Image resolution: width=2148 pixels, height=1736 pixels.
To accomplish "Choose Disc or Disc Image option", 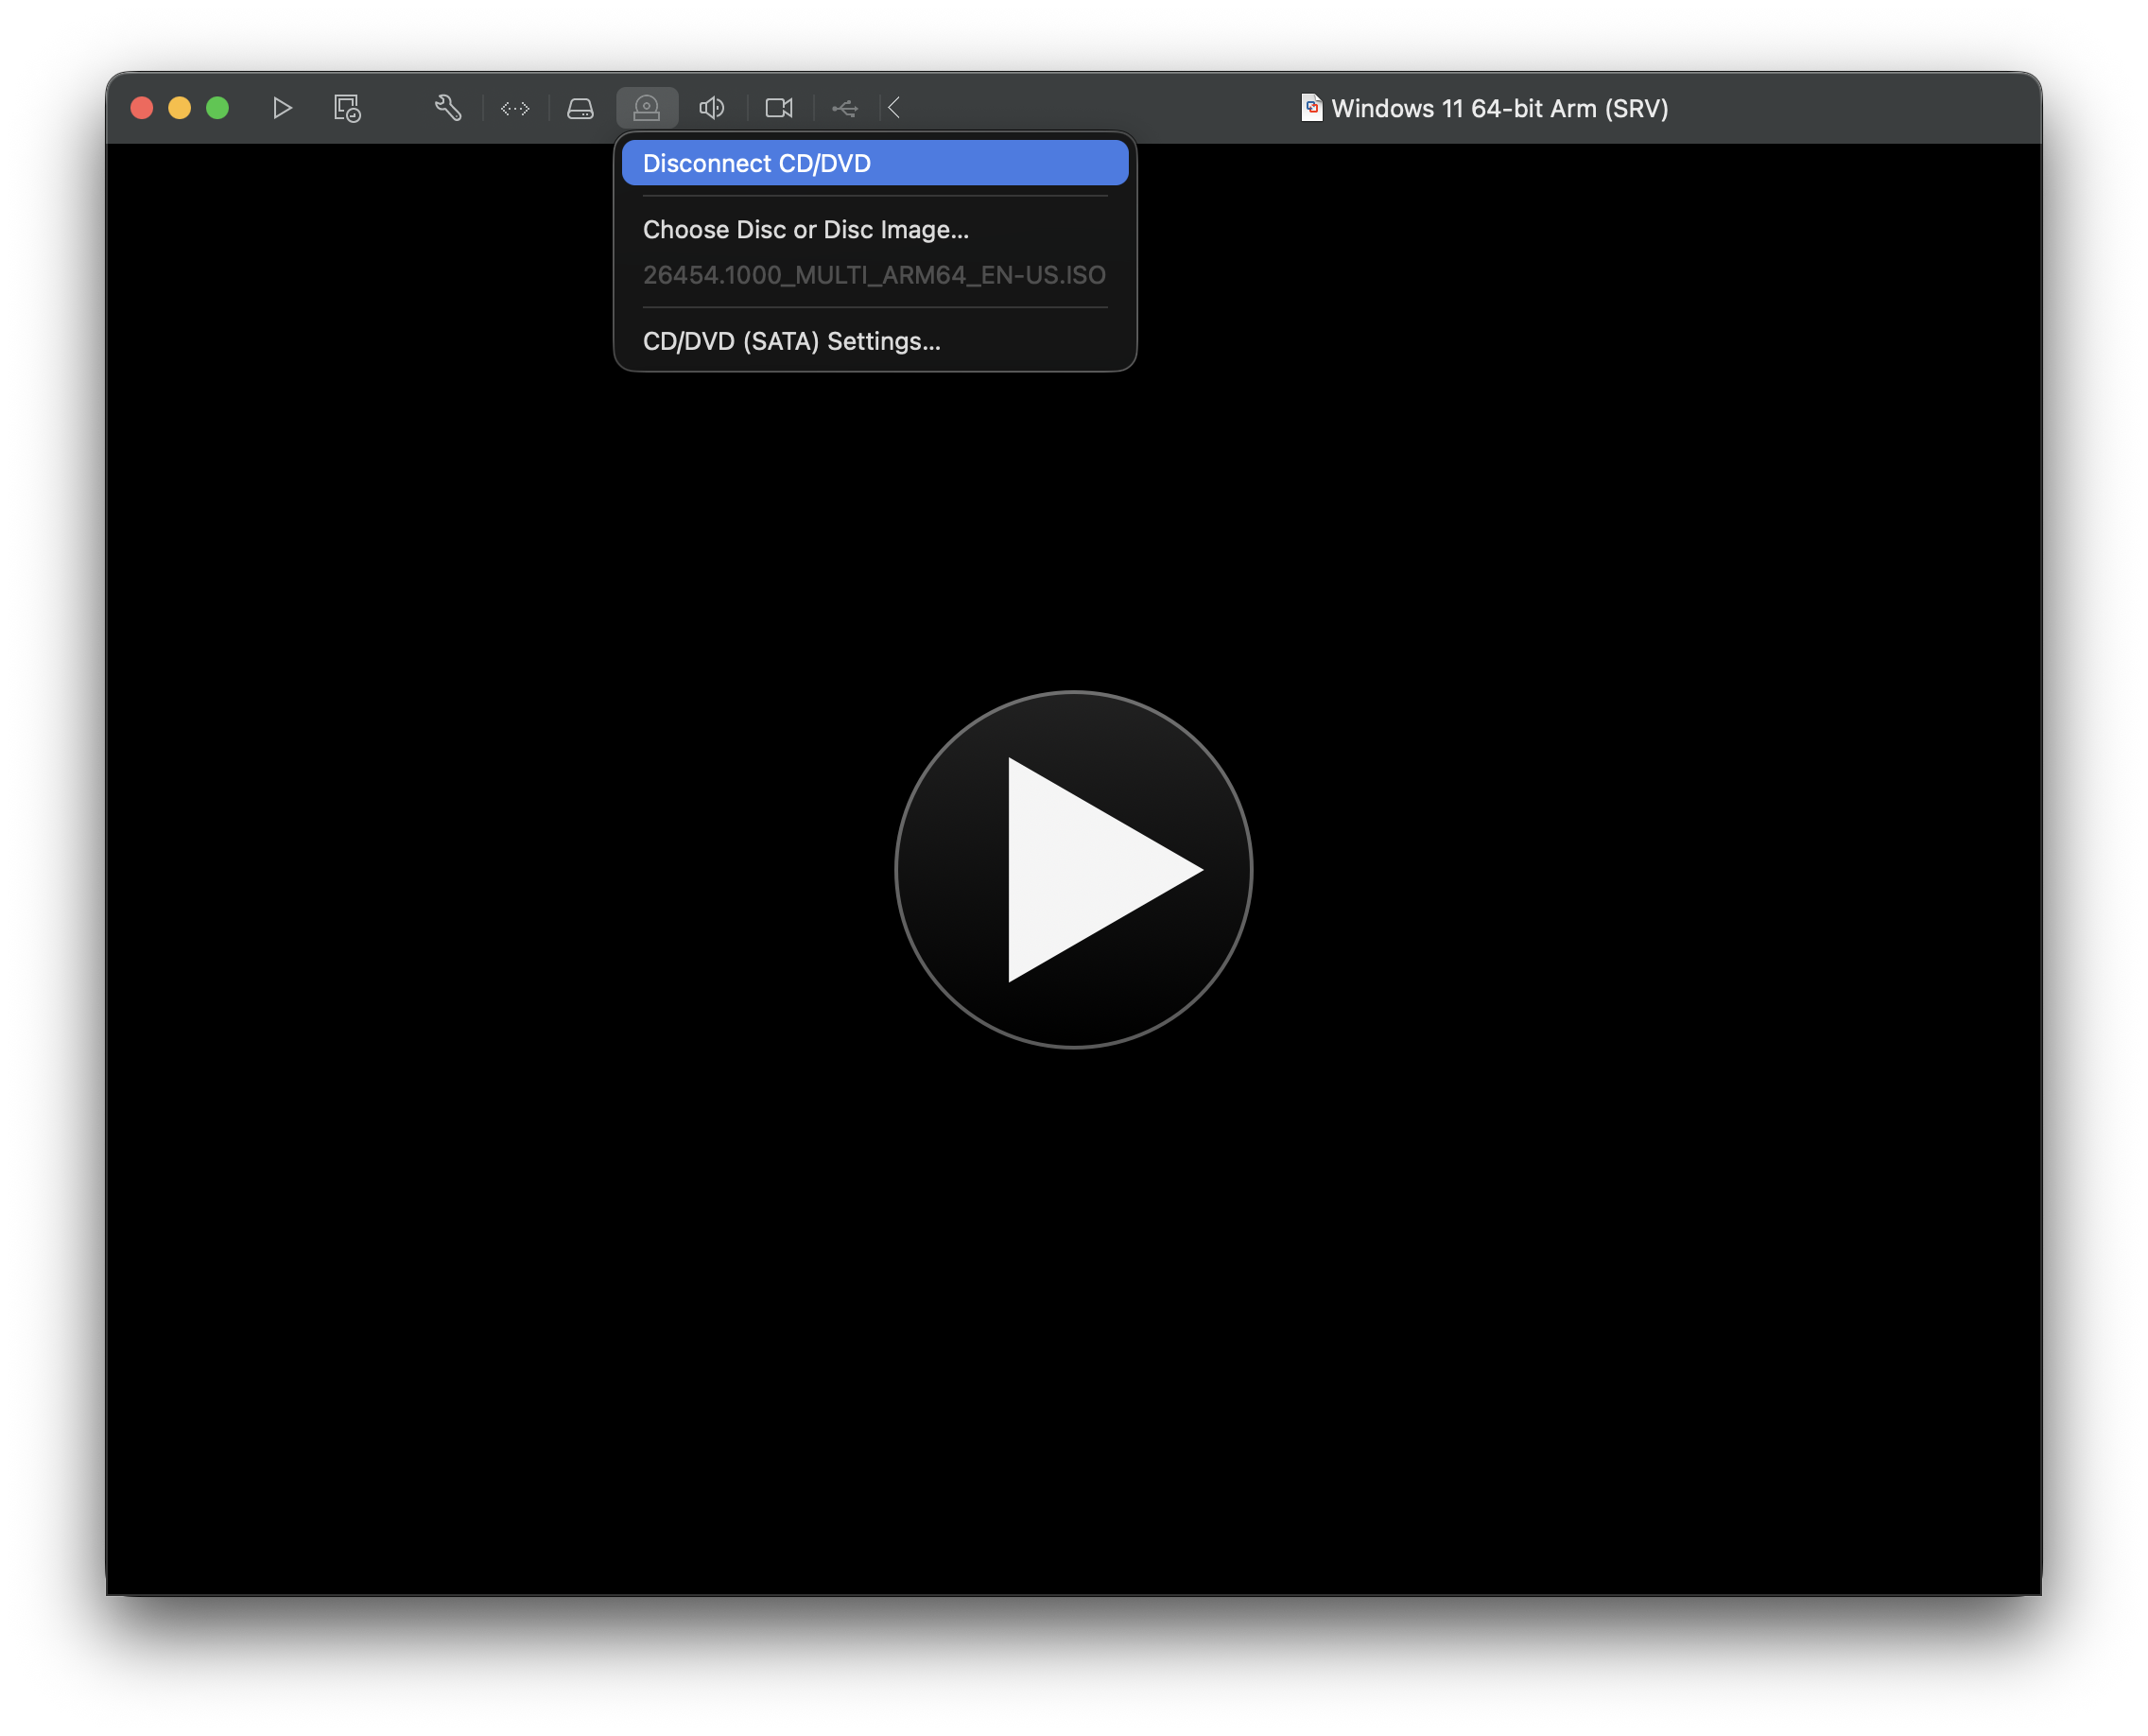I will pos(805,230).
